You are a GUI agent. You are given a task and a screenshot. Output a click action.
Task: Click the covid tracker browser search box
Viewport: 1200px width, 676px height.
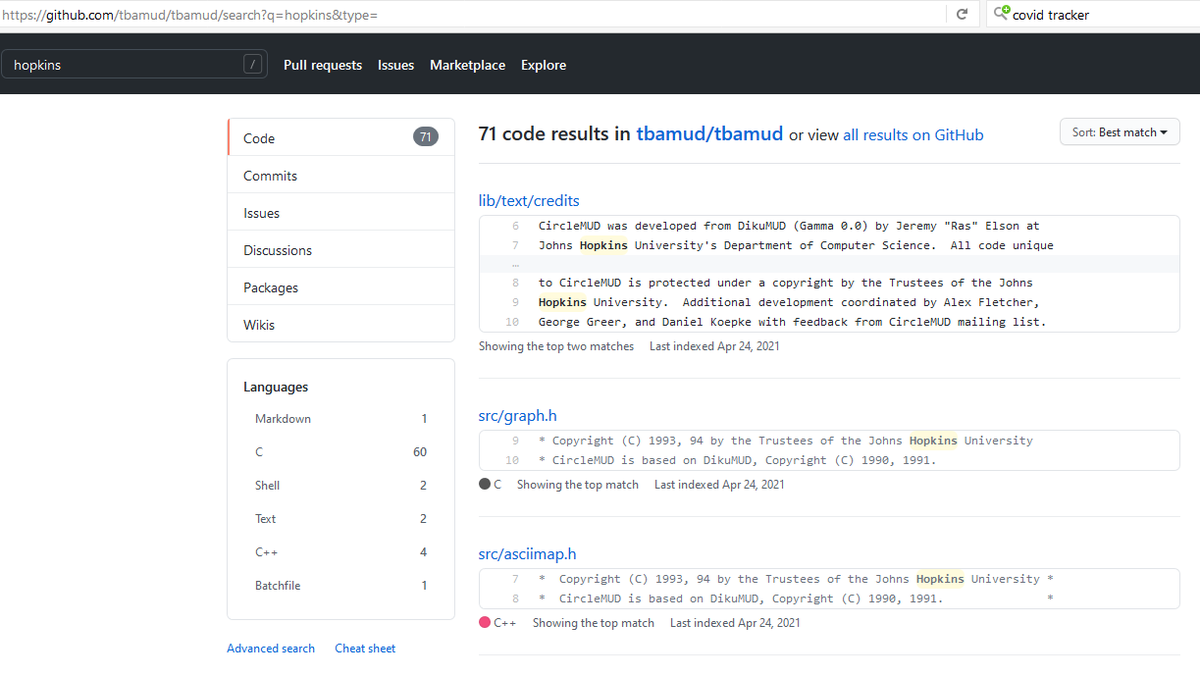(x=1092, y=15)
